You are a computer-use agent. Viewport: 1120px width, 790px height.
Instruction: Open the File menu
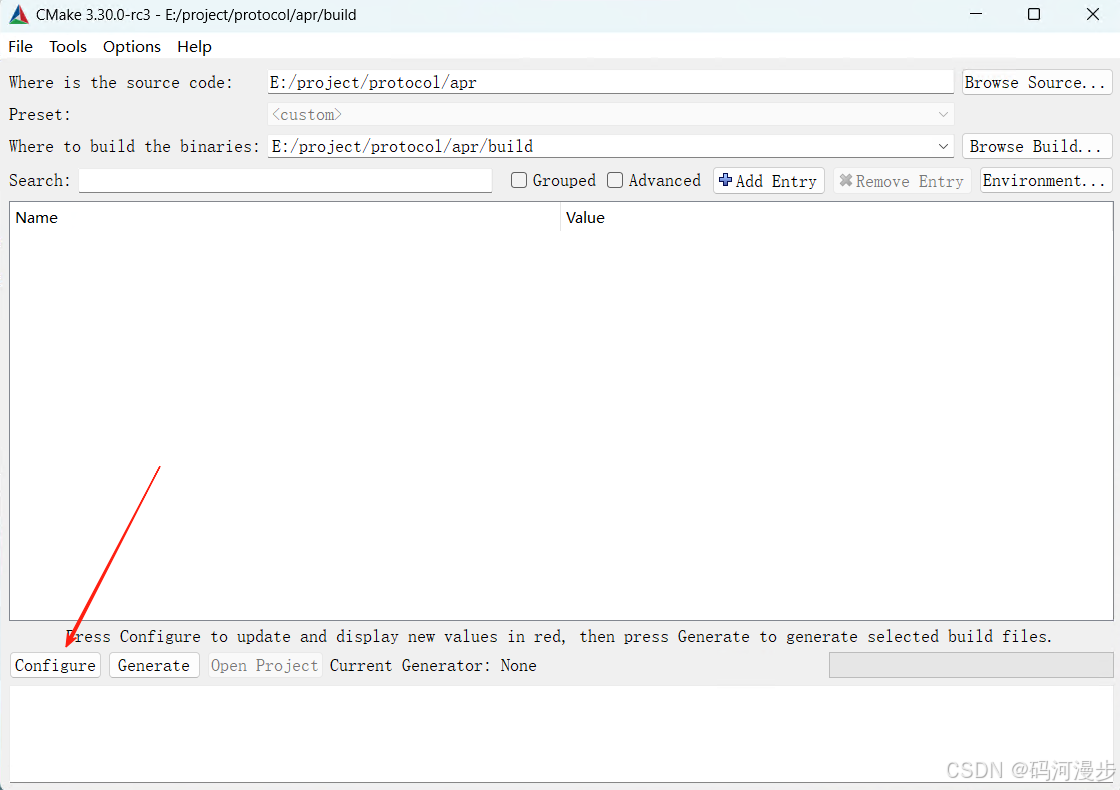[x=21, y=46]
